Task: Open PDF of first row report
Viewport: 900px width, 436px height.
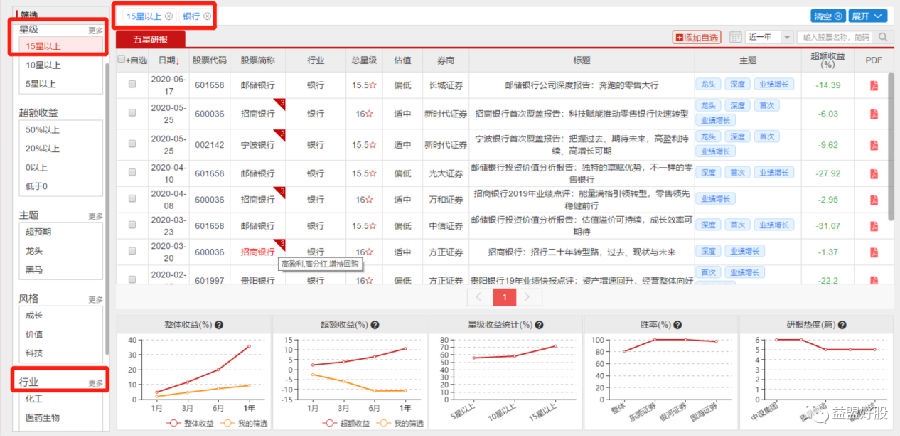Action: coord(873,86)
